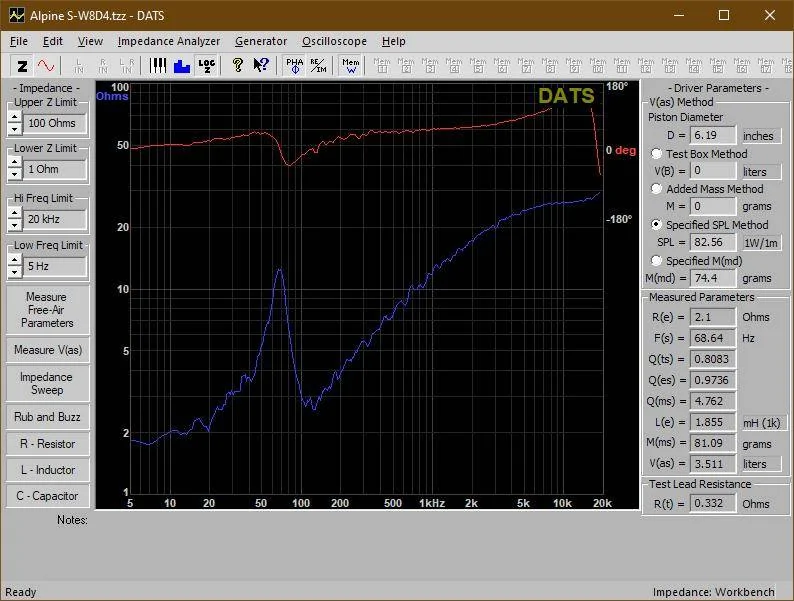Viewport: 794px width, 601px height.
Task: Select the Test Box Method radio button
Action: 657,153
